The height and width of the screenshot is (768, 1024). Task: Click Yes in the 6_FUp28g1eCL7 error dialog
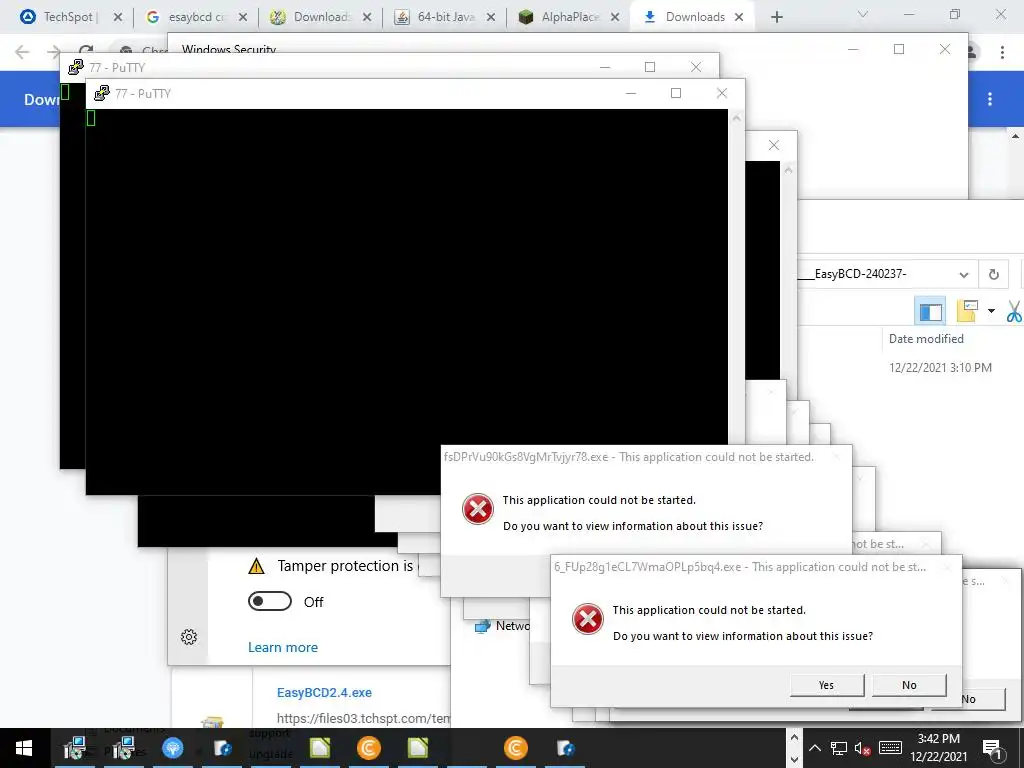click(827, 685)
